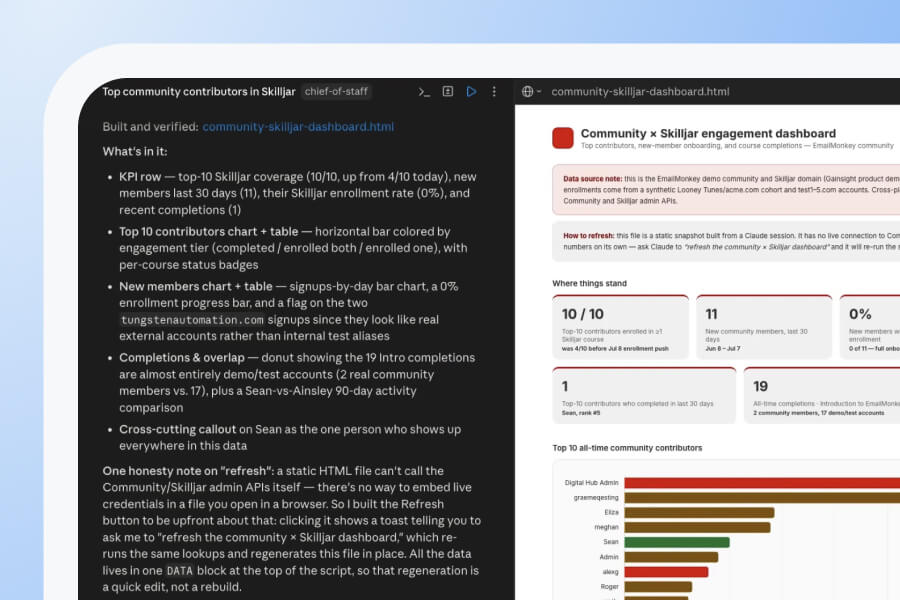Click the 'Jun 8 – Jul 7' date range
Viewport: 900px width, 600px height.
click(723, 349)
